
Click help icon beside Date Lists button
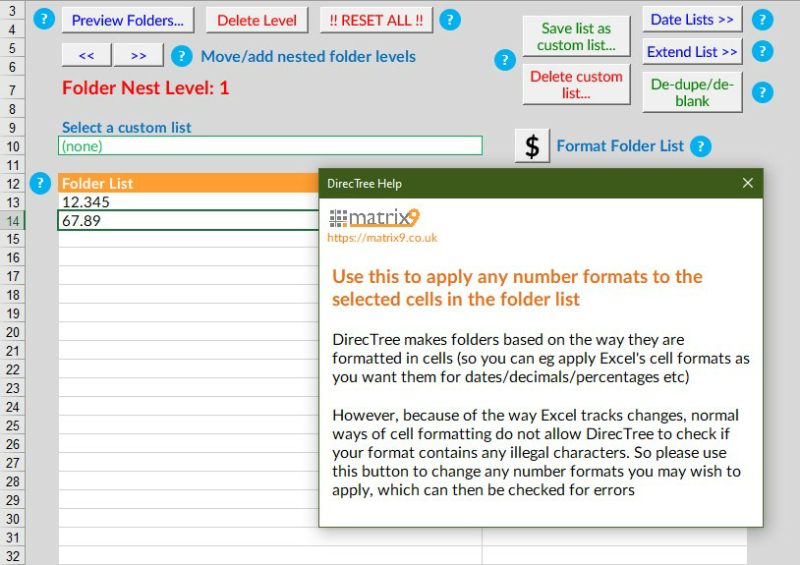pos(762,20)
